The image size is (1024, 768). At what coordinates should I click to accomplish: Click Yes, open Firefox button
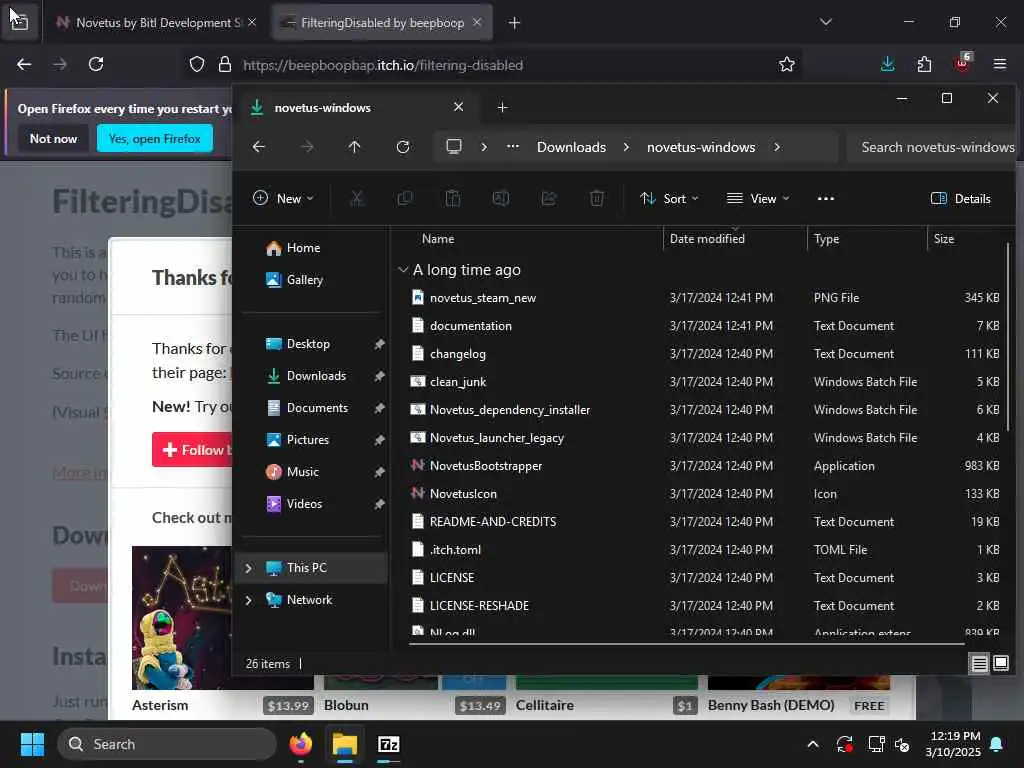(x=155, y=138)
